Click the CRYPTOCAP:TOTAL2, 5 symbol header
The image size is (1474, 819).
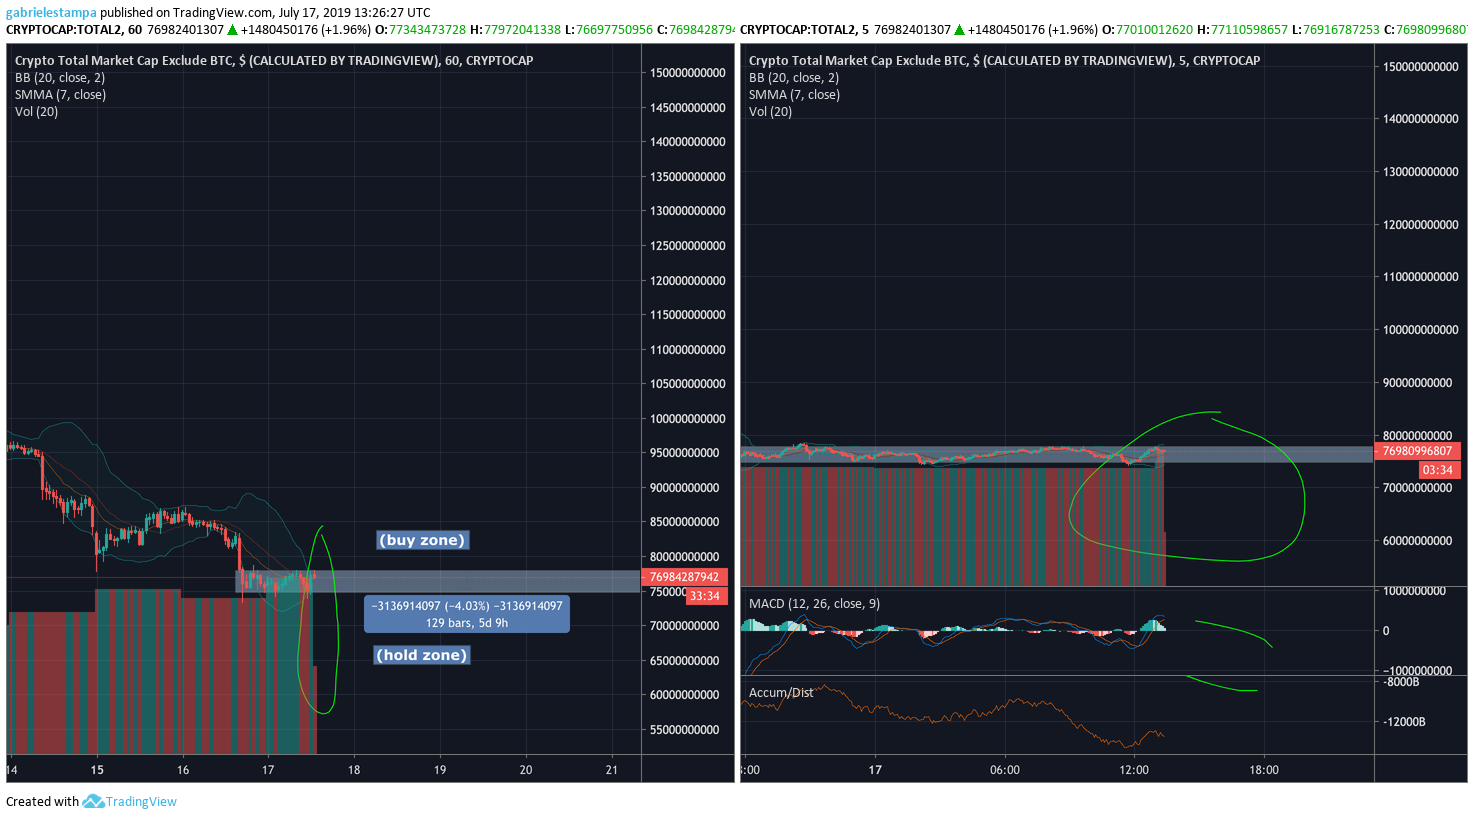805,30
